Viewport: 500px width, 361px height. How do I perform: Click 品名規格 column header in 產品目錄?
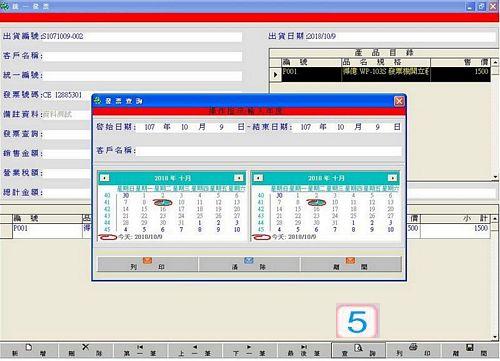pyautogui.click(x=386, y=62)
